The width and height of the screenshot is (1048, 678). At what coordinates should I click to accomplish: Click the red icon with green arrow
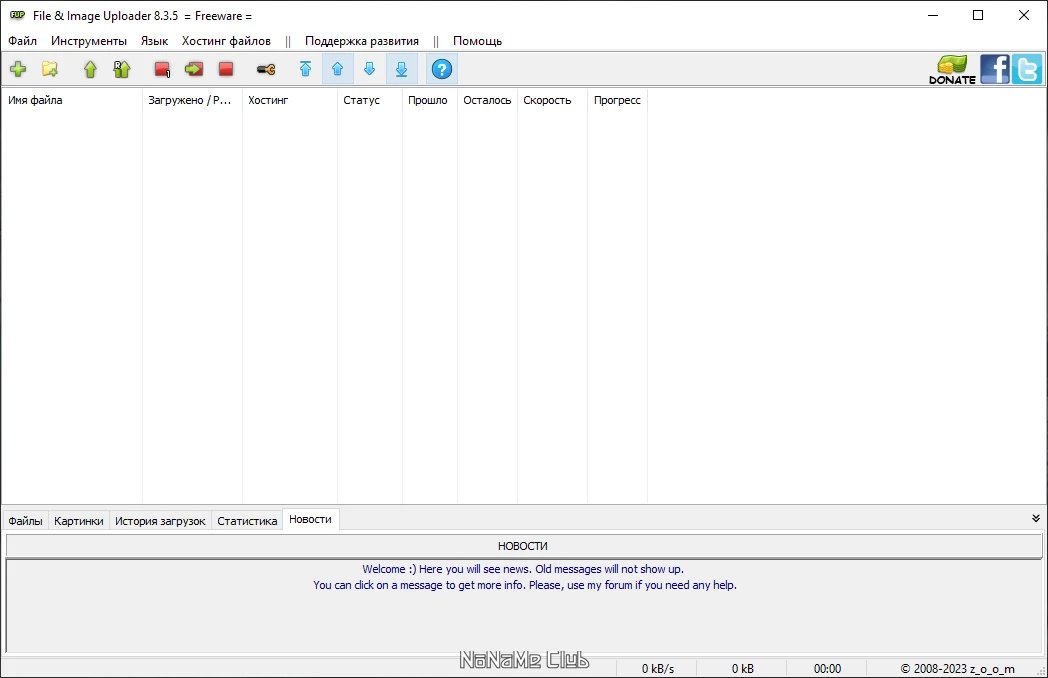pos(194,69)
